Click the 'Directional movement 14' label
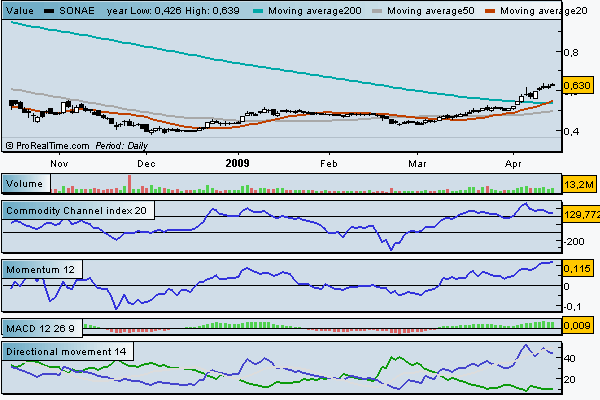Image resolution: width=600 pixels, height=400 pixels. pos(66,352)
